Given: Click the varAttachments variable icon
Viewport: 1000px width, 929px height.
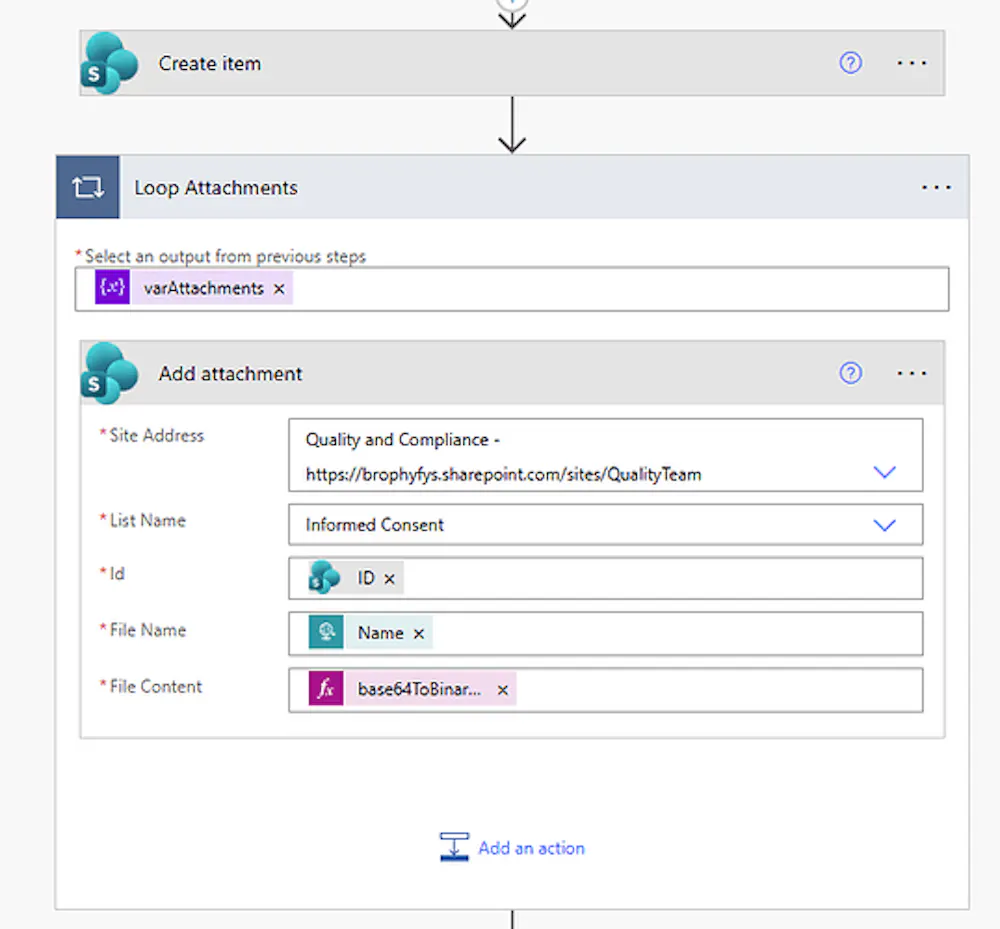Looking at the screenshot, I should 113,288.
